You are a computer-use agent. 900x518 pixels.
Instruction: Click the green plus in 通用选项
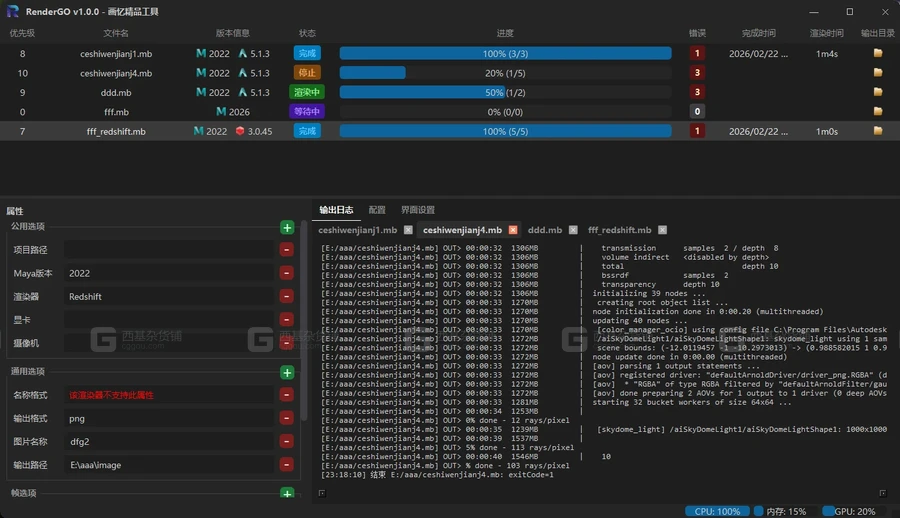pyautogui.click(x=287, y=373)
